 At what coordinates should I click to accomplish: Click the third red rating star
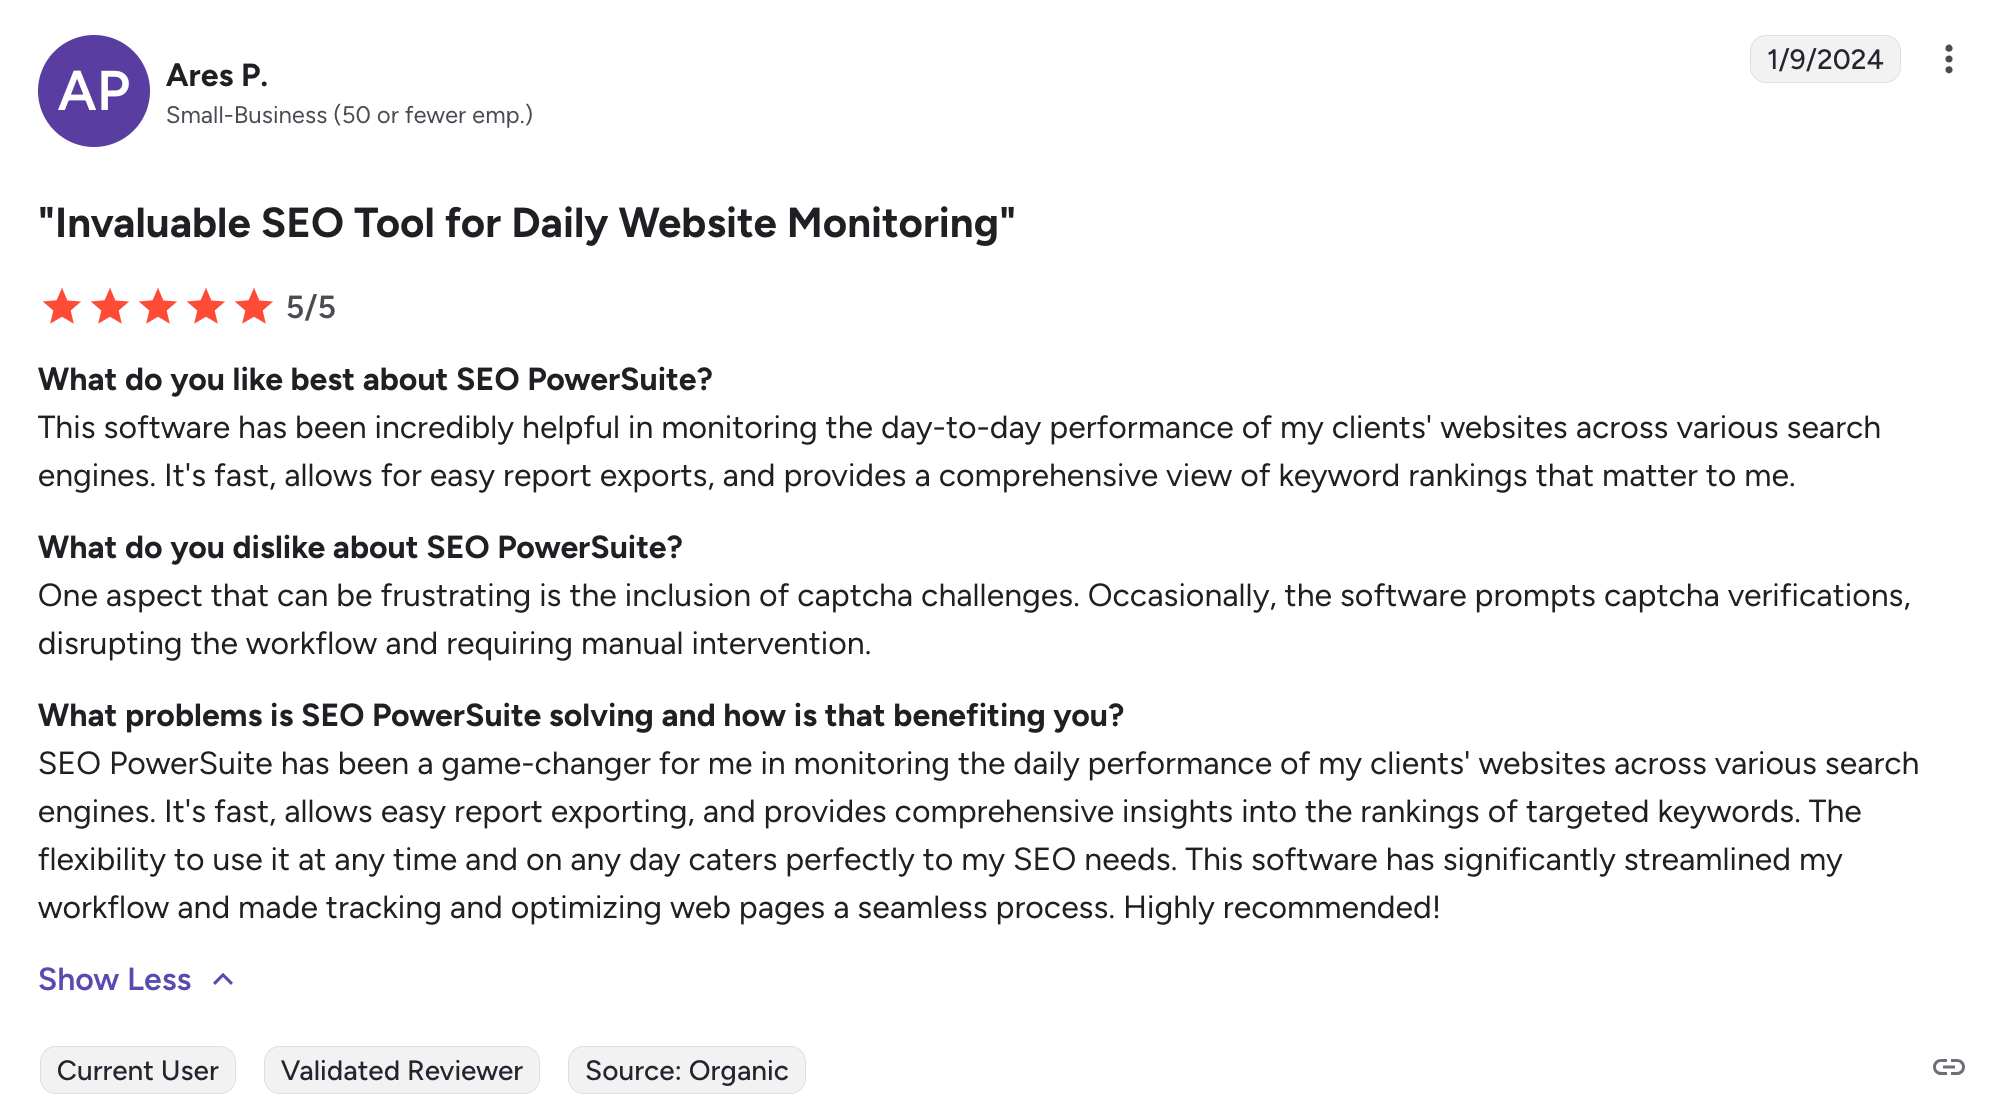[158, 307]
